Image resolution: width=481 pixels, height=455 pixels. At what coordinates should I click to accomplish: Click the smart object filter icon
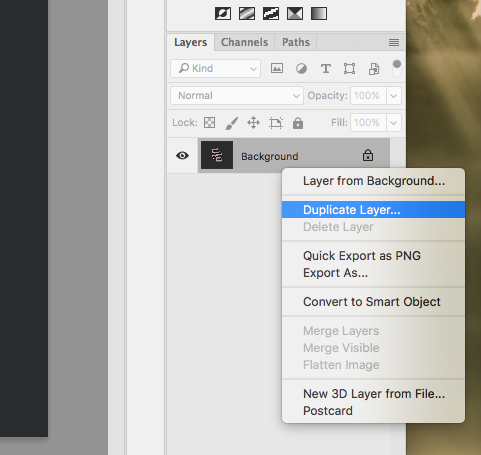click(374, 69)
